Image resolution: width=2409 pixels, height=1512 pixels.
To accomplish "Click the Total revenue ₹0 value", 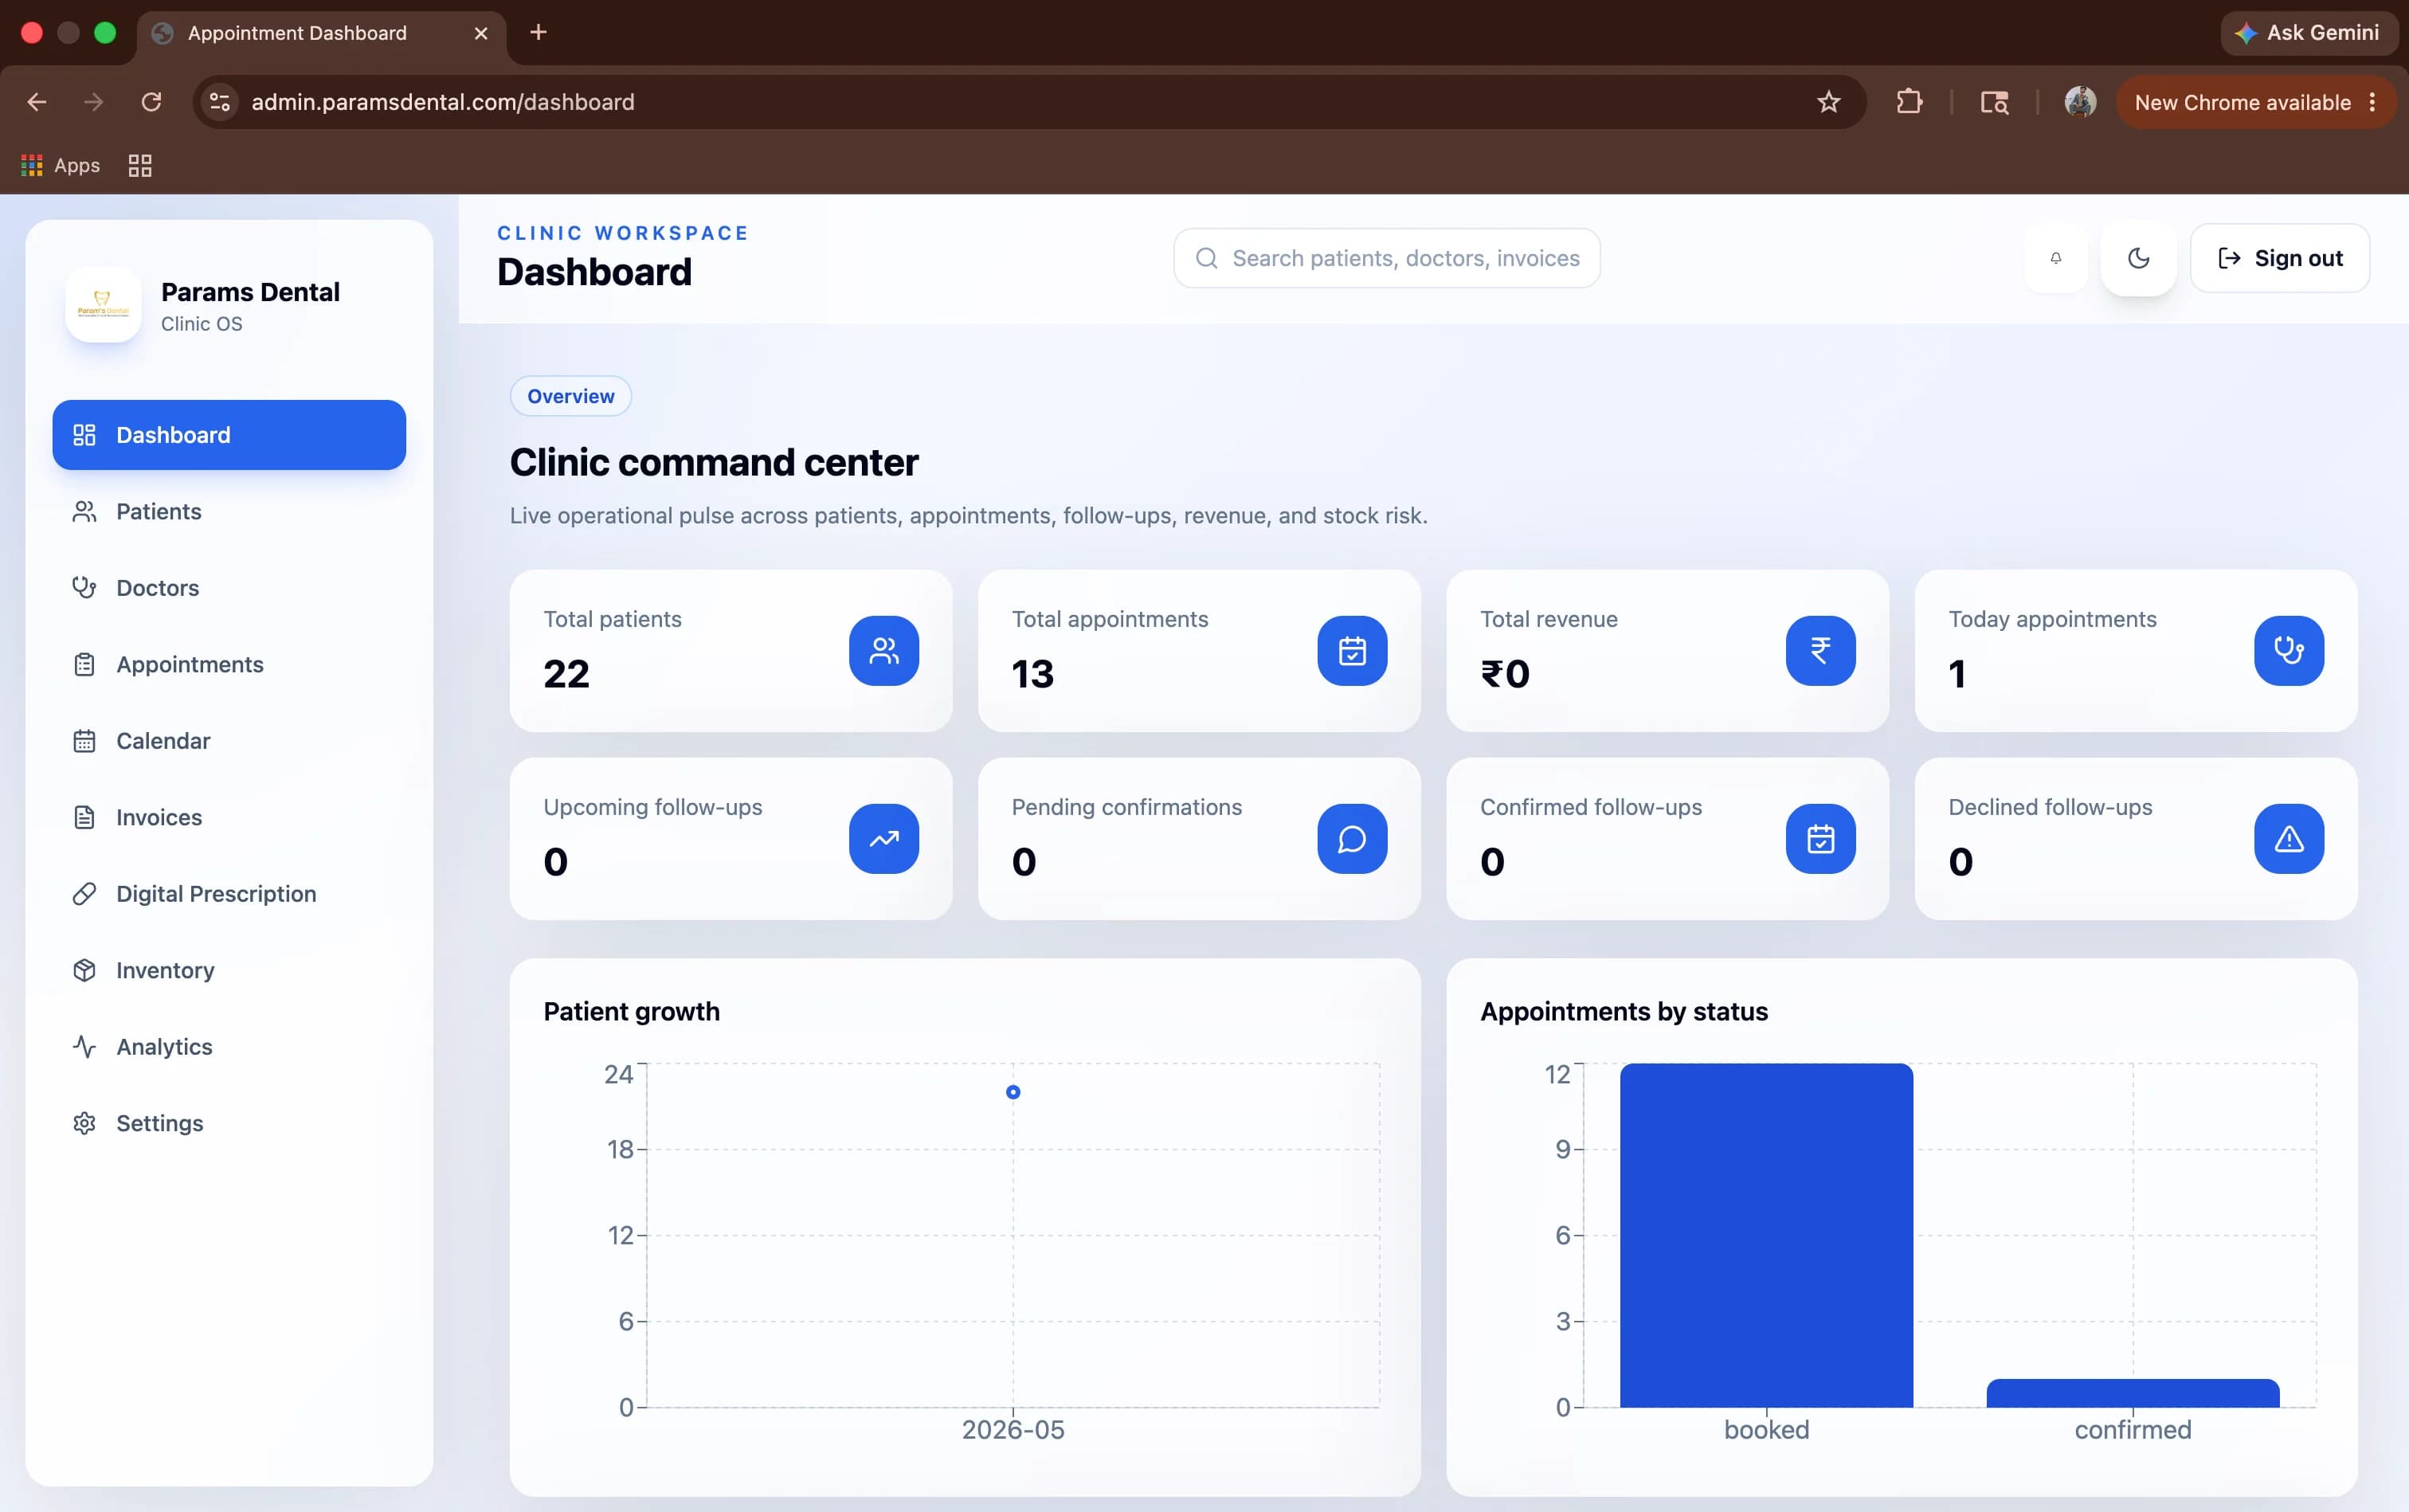I will coord(1505,674).
